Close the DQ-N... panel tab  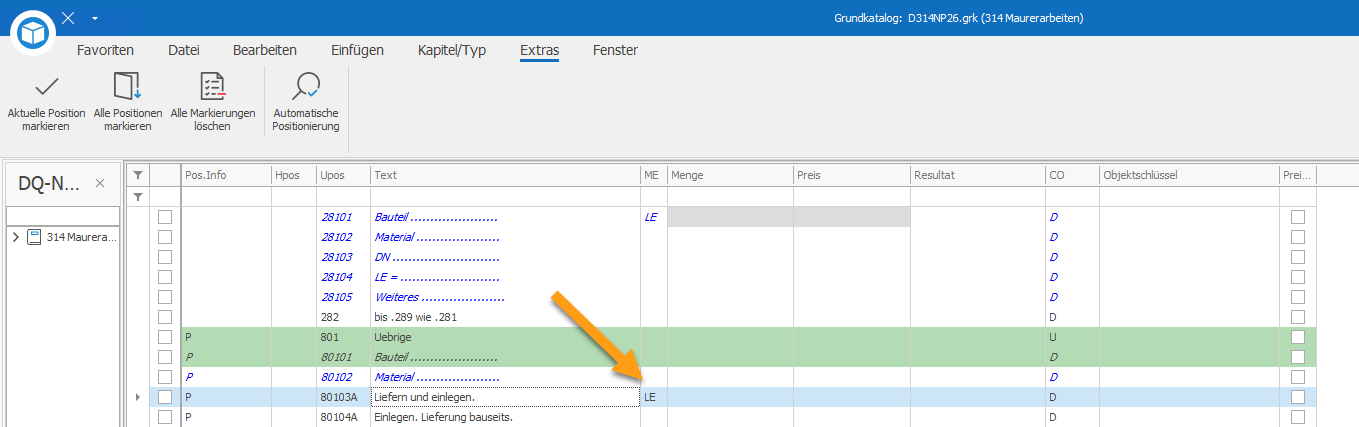coord(100,183)
